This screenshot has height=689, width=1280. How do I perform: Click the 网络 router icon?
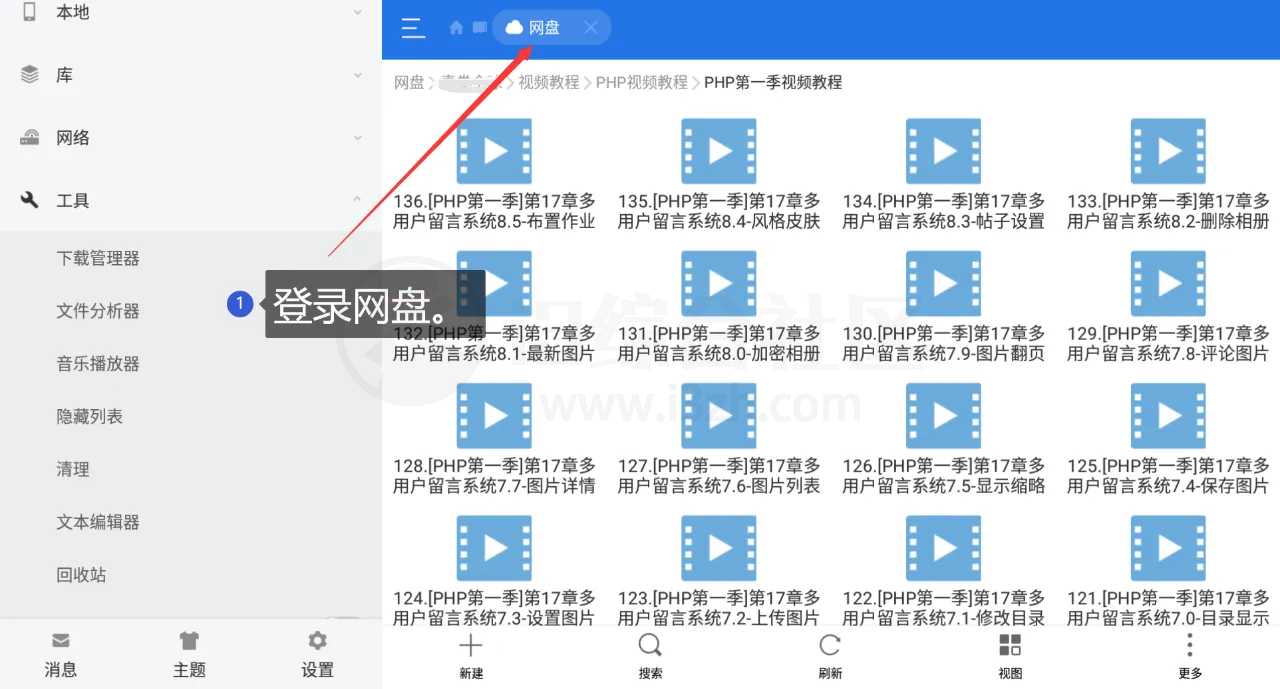(29, 138)
